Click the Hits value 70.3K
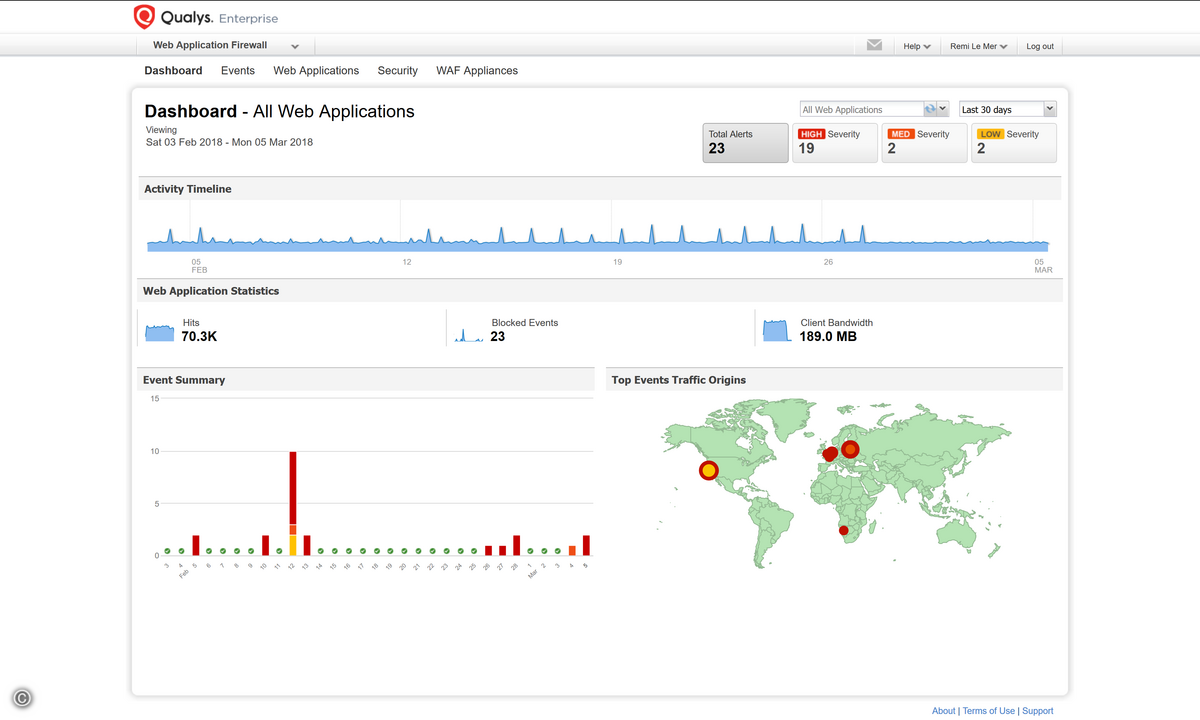This screenshot has width=1200, height=720. 199,337
